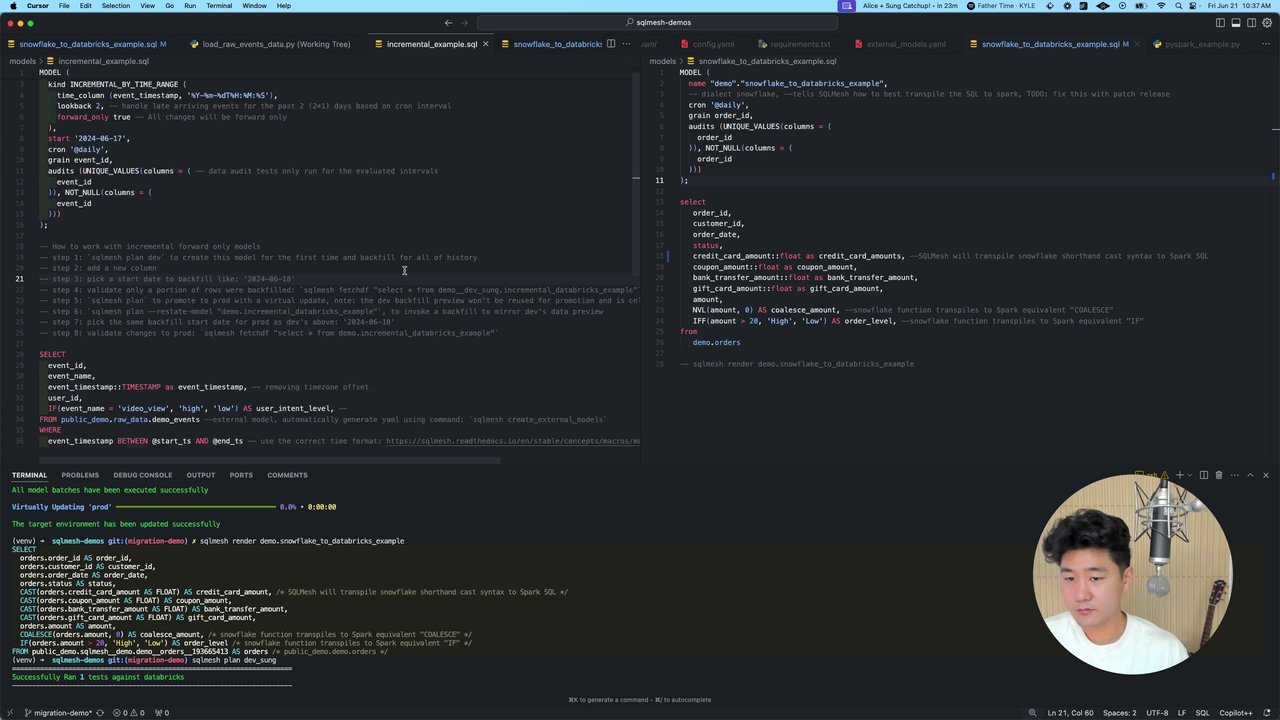Open the Apple menu
Viewport: 1280px width, 720px height.
pyautogui.click(x=11, y=6)
